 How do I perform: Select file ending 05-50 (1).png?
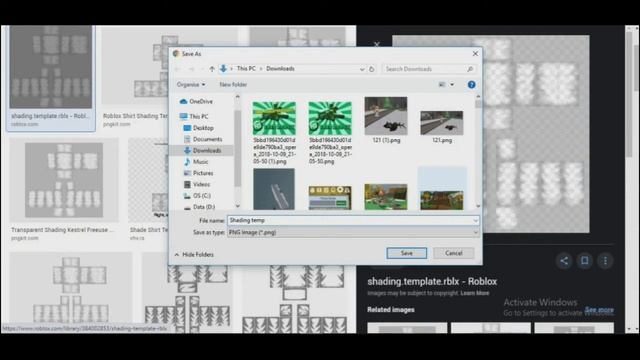coord(274,118)
